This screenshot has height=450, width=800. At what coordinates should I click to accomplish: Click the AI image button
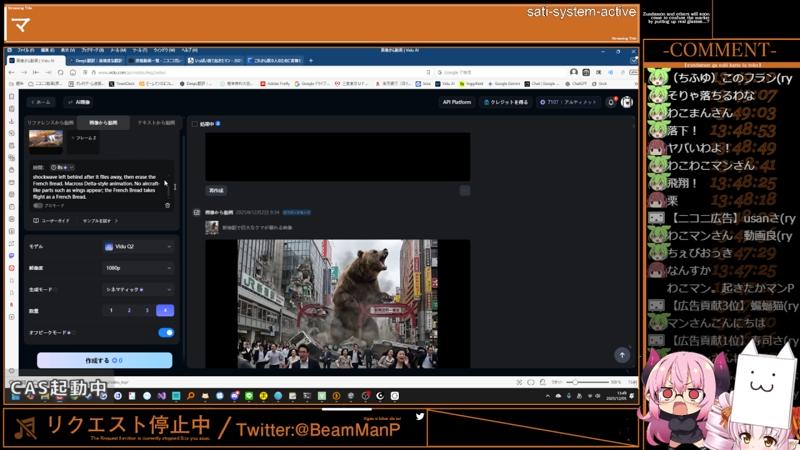point(79,102)
